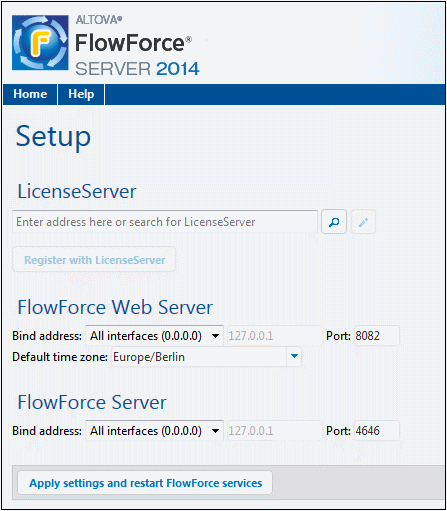
Task: Click Apply settings and restart FlowForce services
Action: click(x=145, y=483)
